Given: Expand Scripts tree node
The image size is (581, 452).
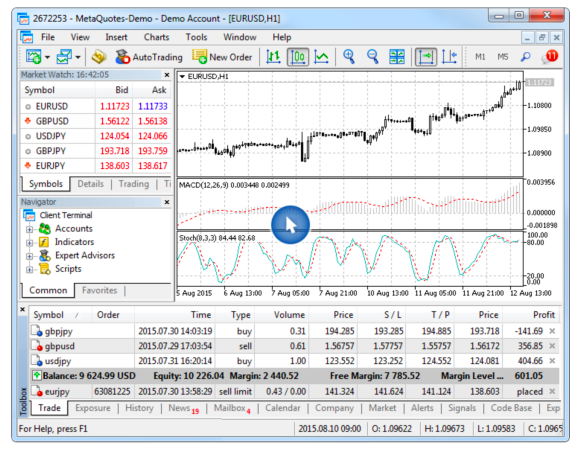Looking at the screenshot, I should [29, 269].
